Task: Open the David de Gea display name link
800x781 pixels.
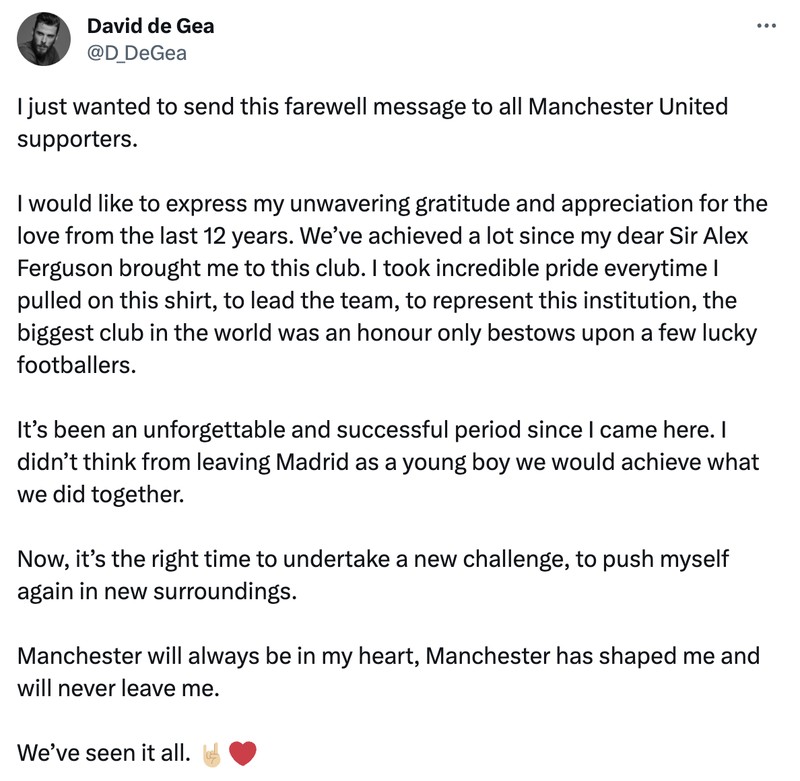Action: tap(150, 26)
